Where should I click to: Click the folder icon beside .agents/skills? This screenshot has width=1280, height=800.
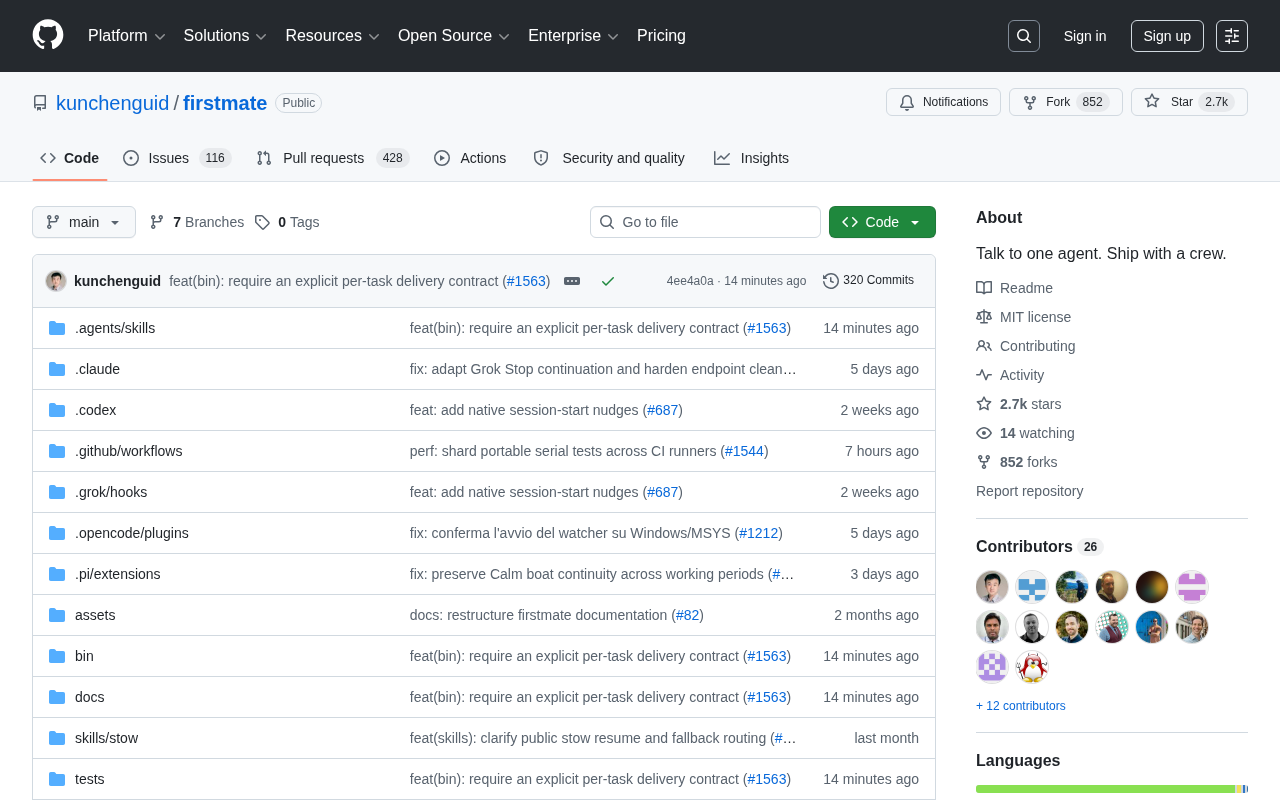(x=57, y=328)
